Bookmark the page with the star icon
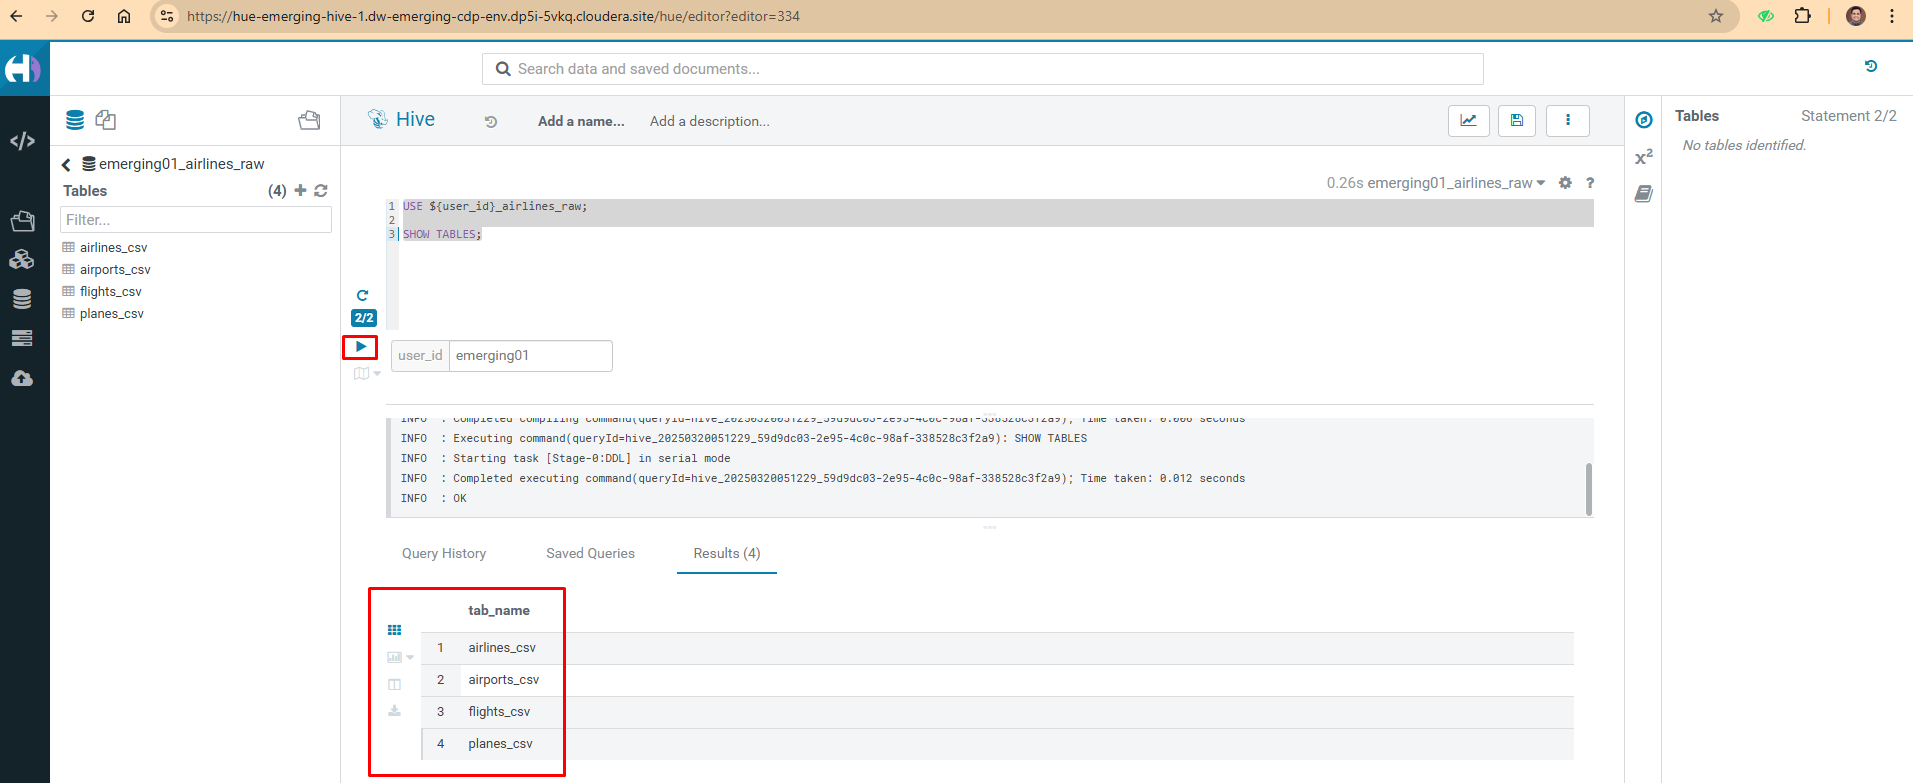 1716,16
